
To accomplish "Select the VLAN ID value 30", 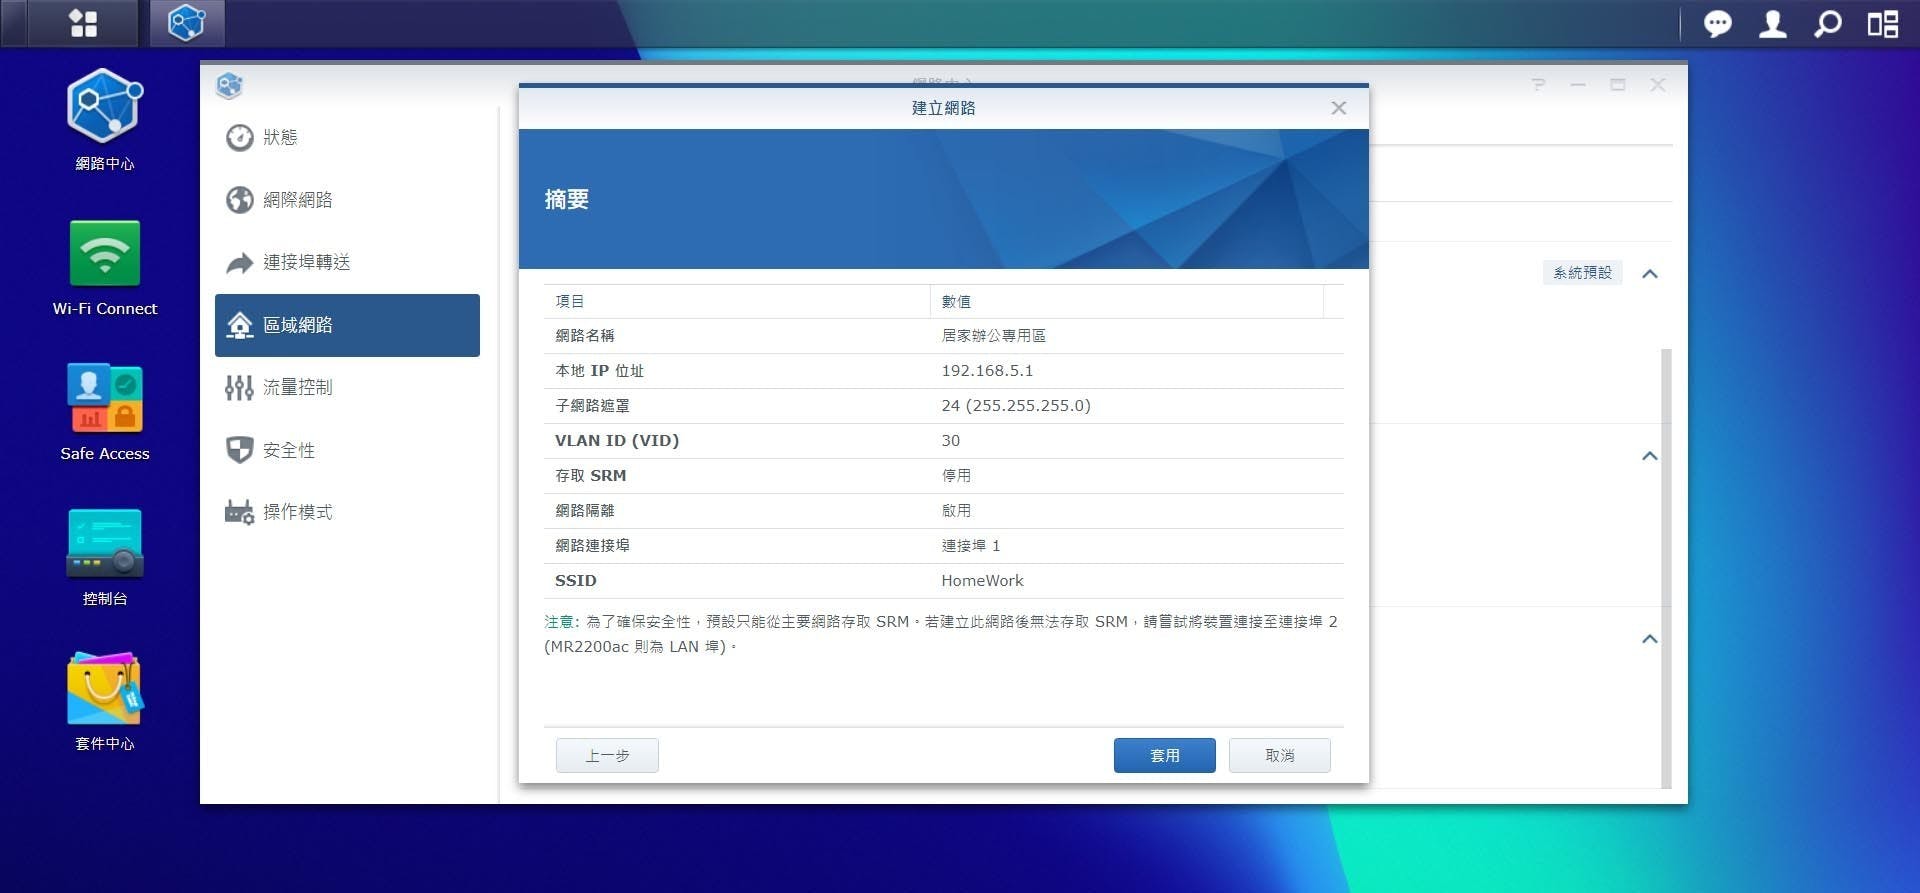I will (x=950, y=441).
